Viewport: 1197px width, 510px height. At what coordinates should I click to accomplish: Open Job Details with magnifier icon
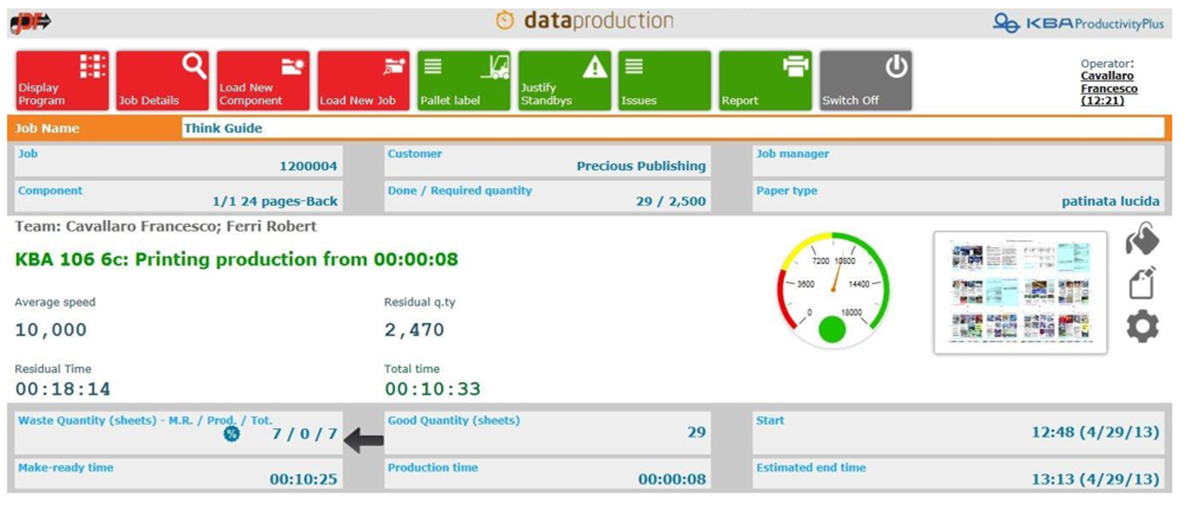coord(162,81)
